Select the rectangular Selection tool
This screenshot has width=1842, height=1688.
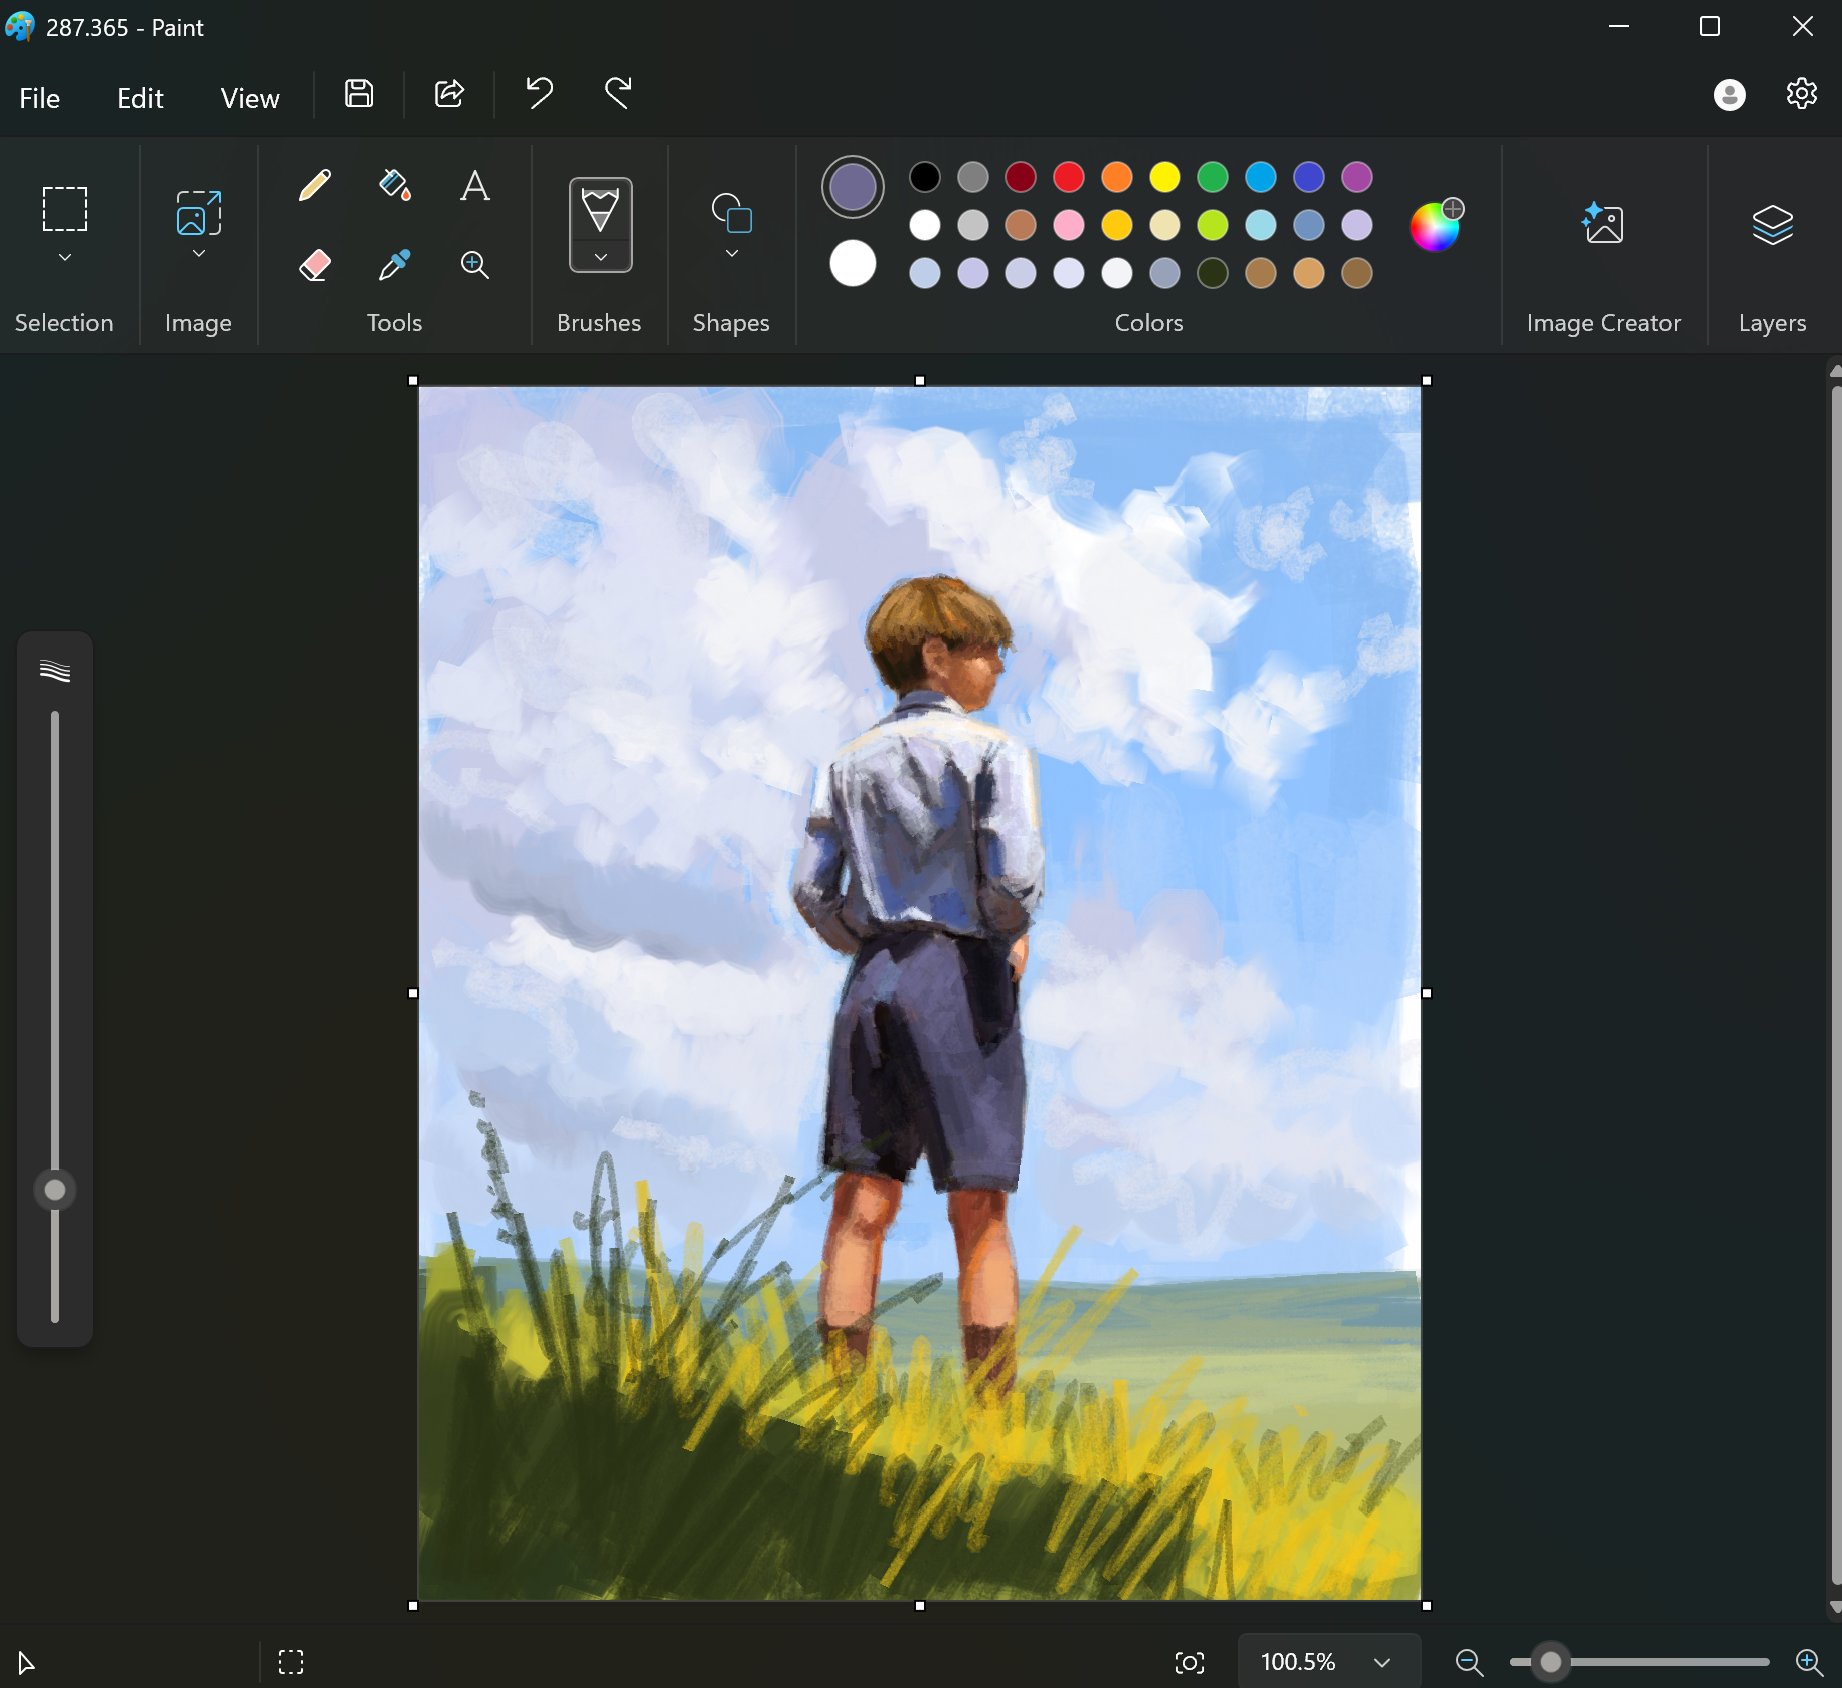(x=65, y=209)
